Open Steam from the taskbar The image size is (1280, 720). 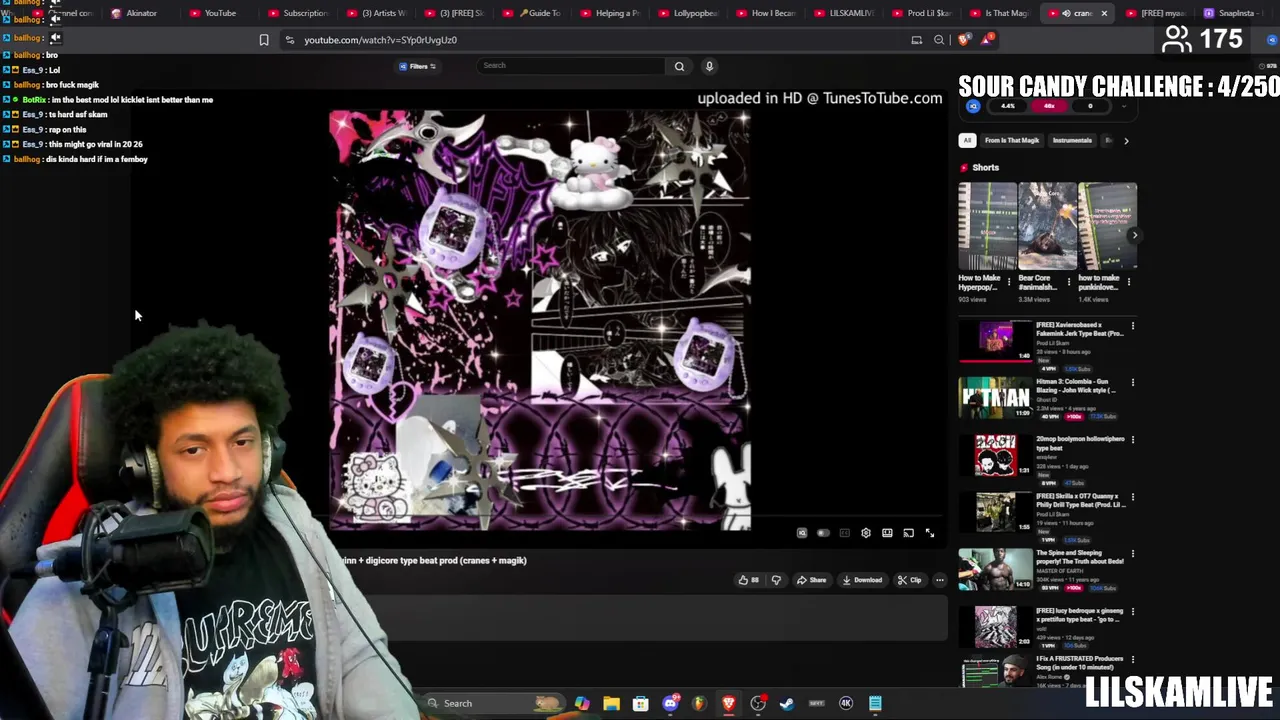(787, 703)
